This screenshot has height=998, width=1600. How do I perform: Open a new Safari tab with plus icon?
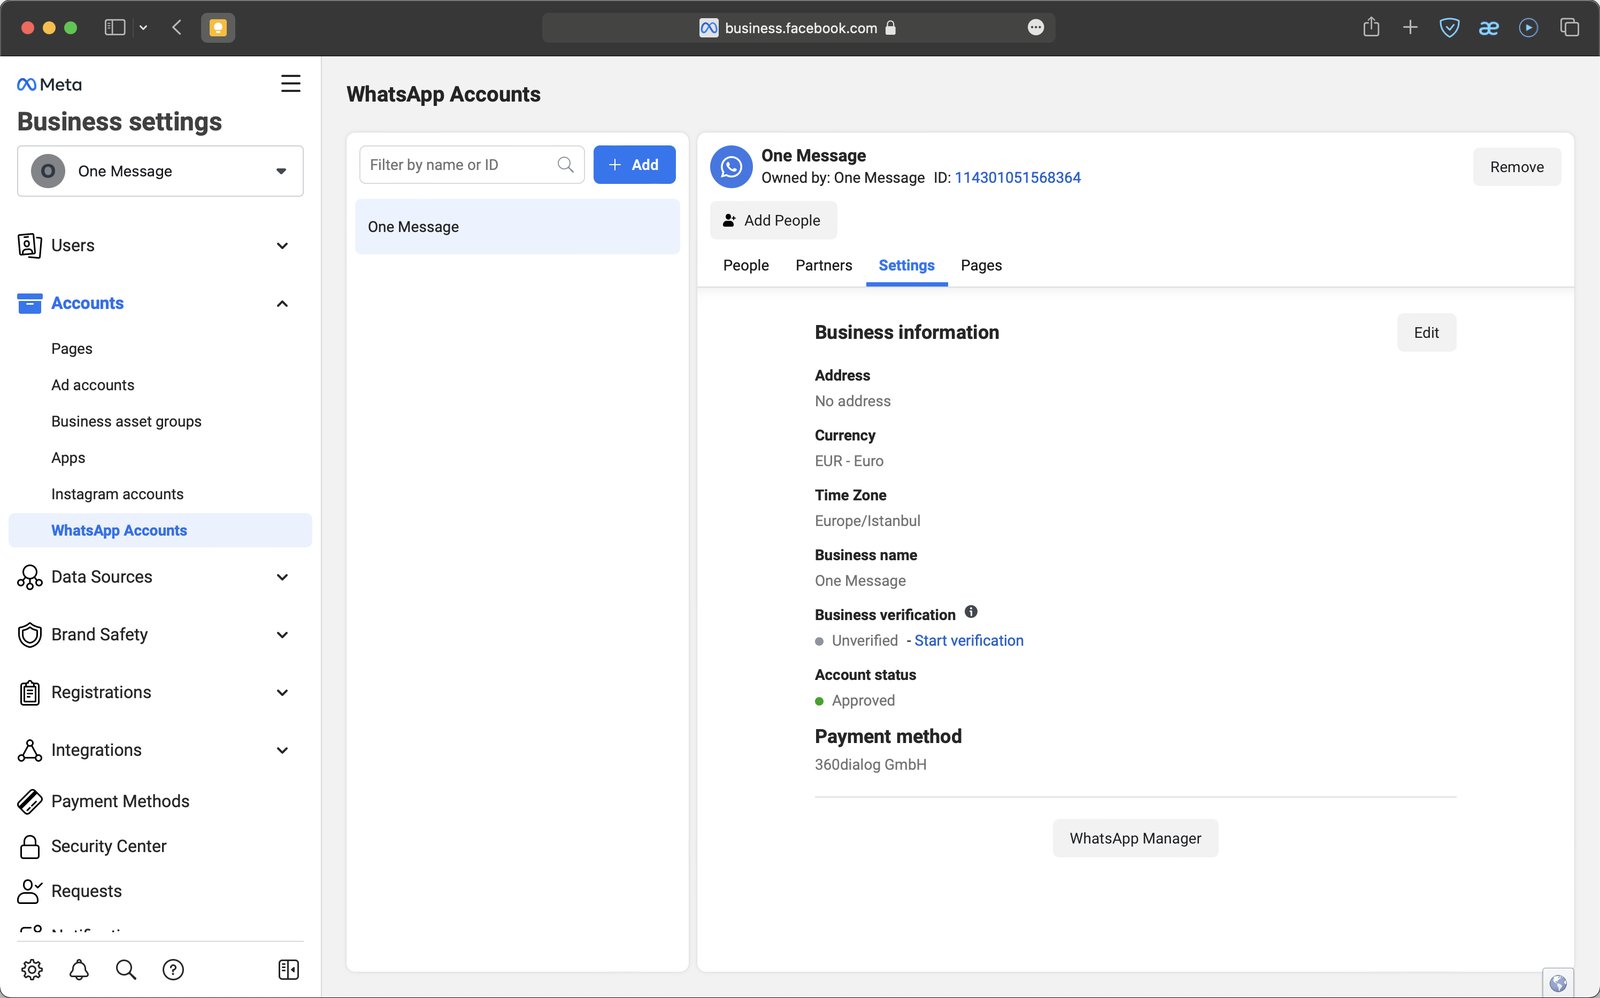pyautogui.click(x=1410, y=28)
